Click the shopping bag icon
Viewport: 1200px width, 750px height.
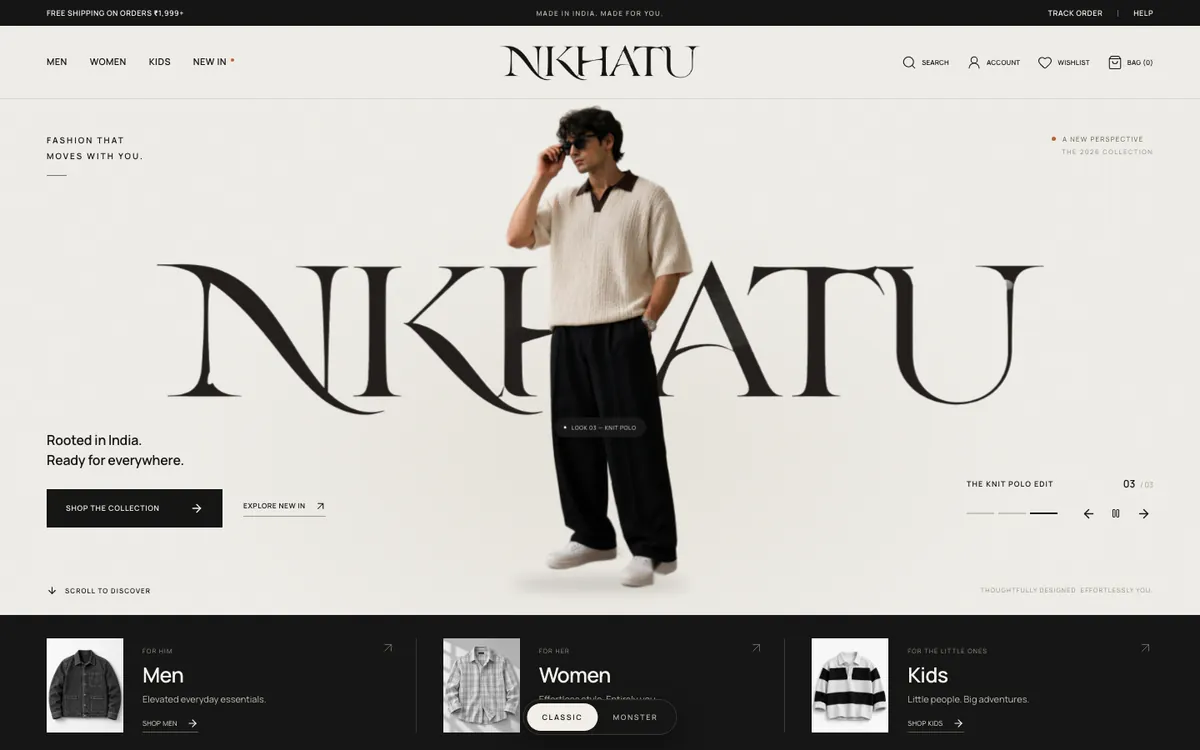(1115, 62)
